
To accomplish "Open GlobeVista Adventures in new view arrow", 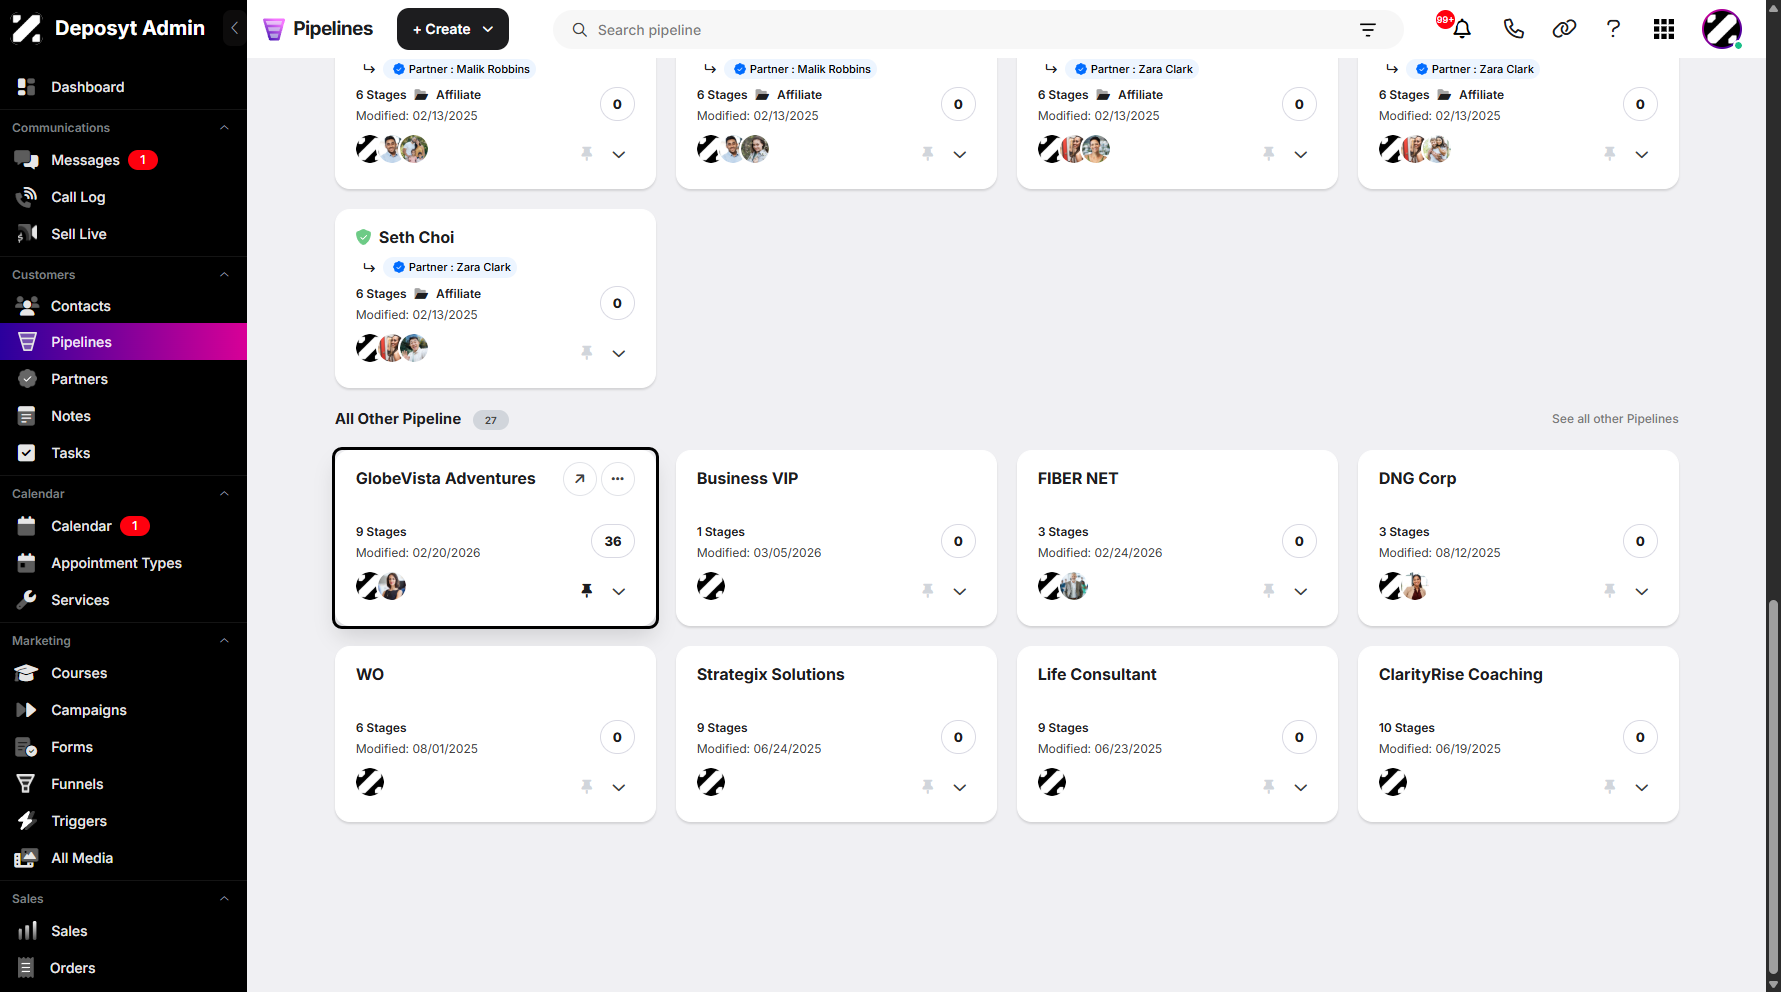I will coord(580,479).
